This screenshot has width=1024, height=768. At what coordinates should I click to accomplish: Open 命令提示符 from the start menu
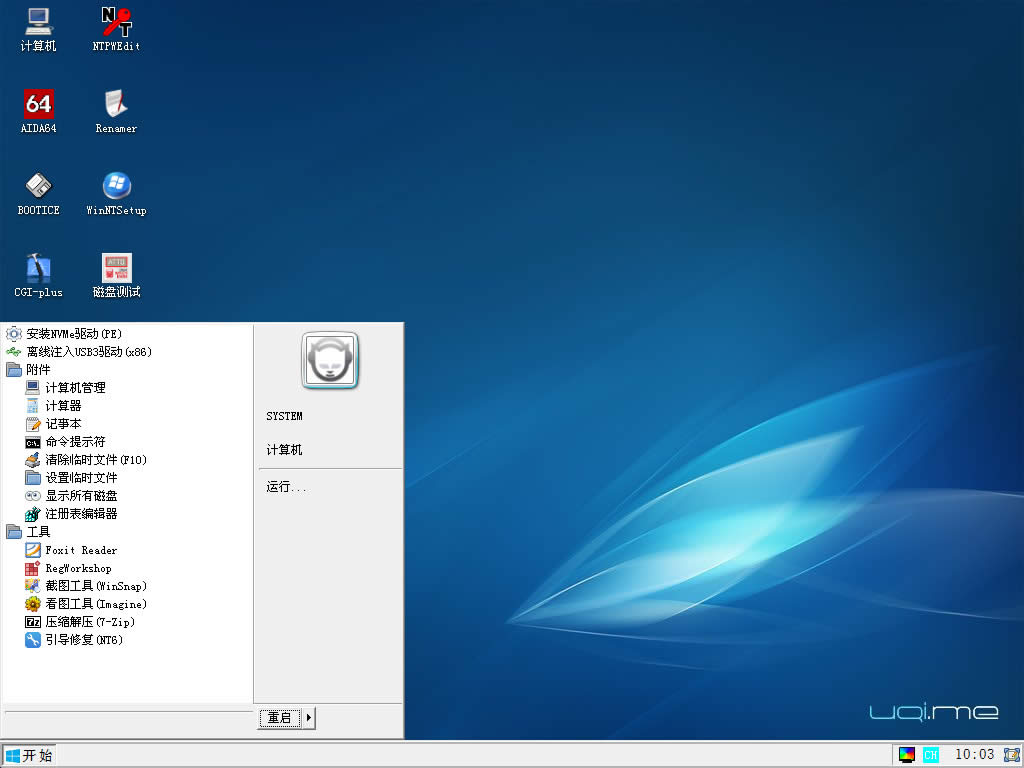(75, 442)
